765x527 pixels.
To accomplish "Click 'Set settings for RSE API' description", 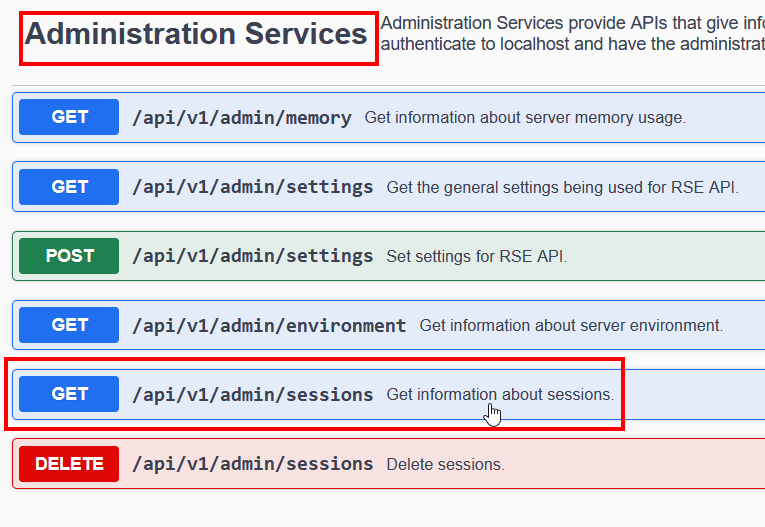I will click(x=476, y=257).
